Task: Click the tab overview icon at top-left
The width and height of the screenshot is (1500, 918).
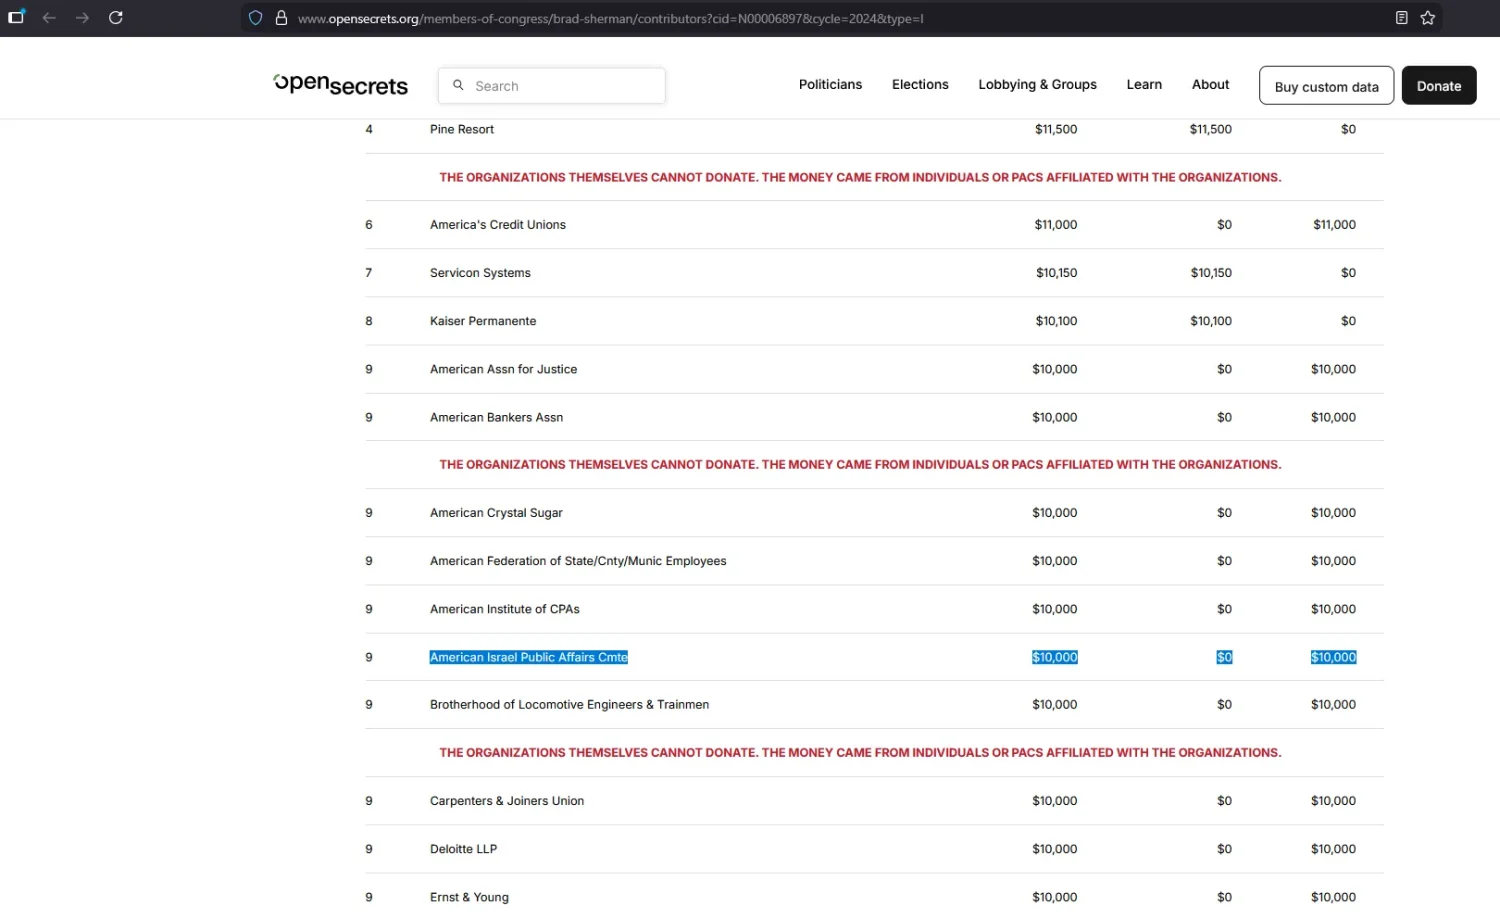Action: click(16, 17)
